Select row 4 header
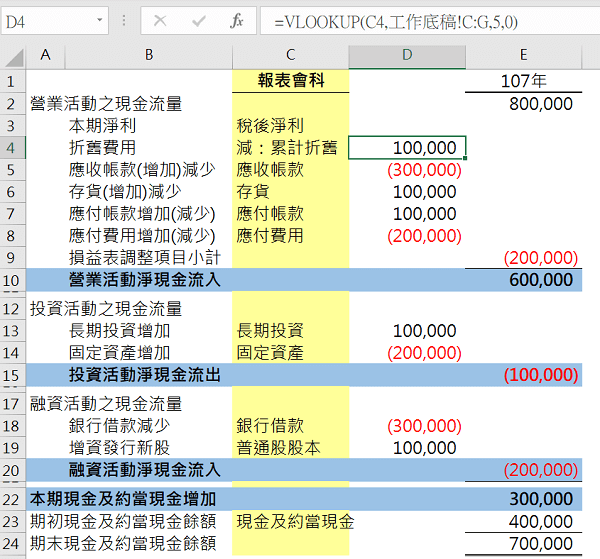600x559 pixels. (11, 148)
